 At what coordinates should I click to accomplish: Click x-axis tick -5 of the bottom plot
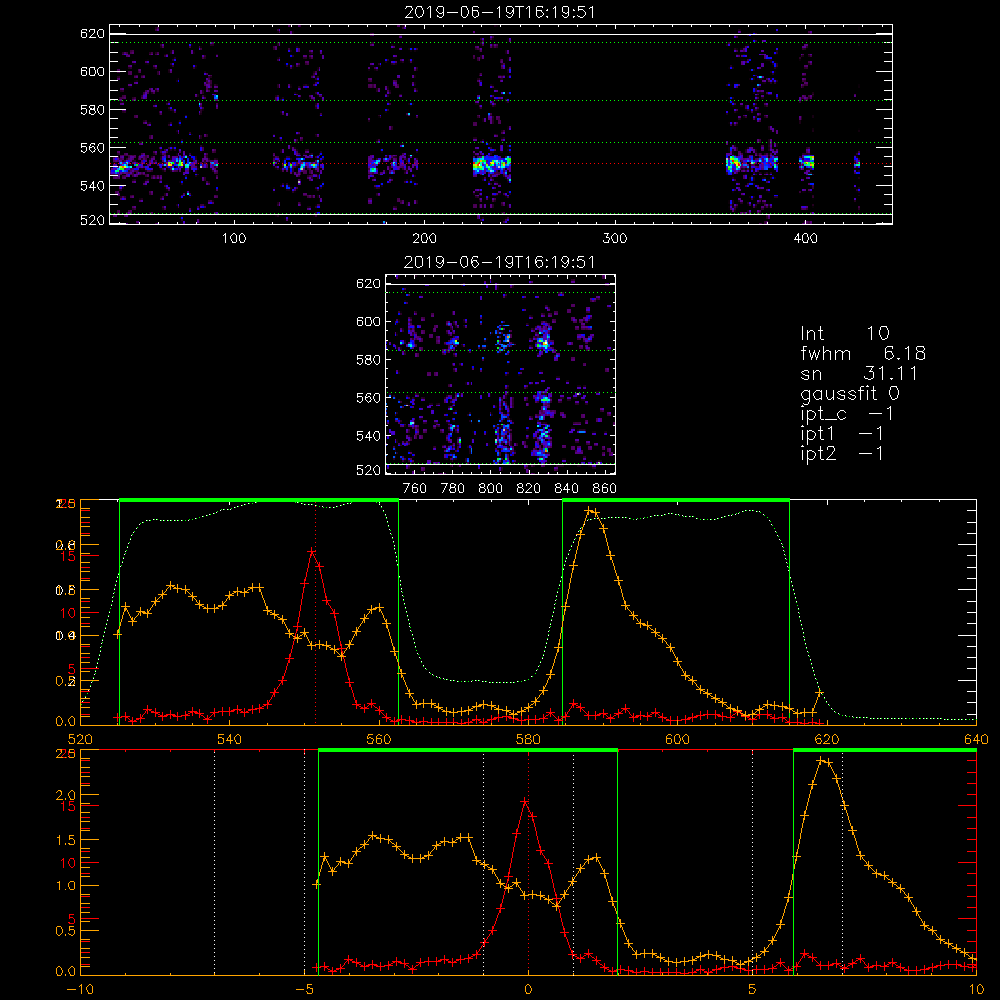pyautogui.click(x=304, y=989)
